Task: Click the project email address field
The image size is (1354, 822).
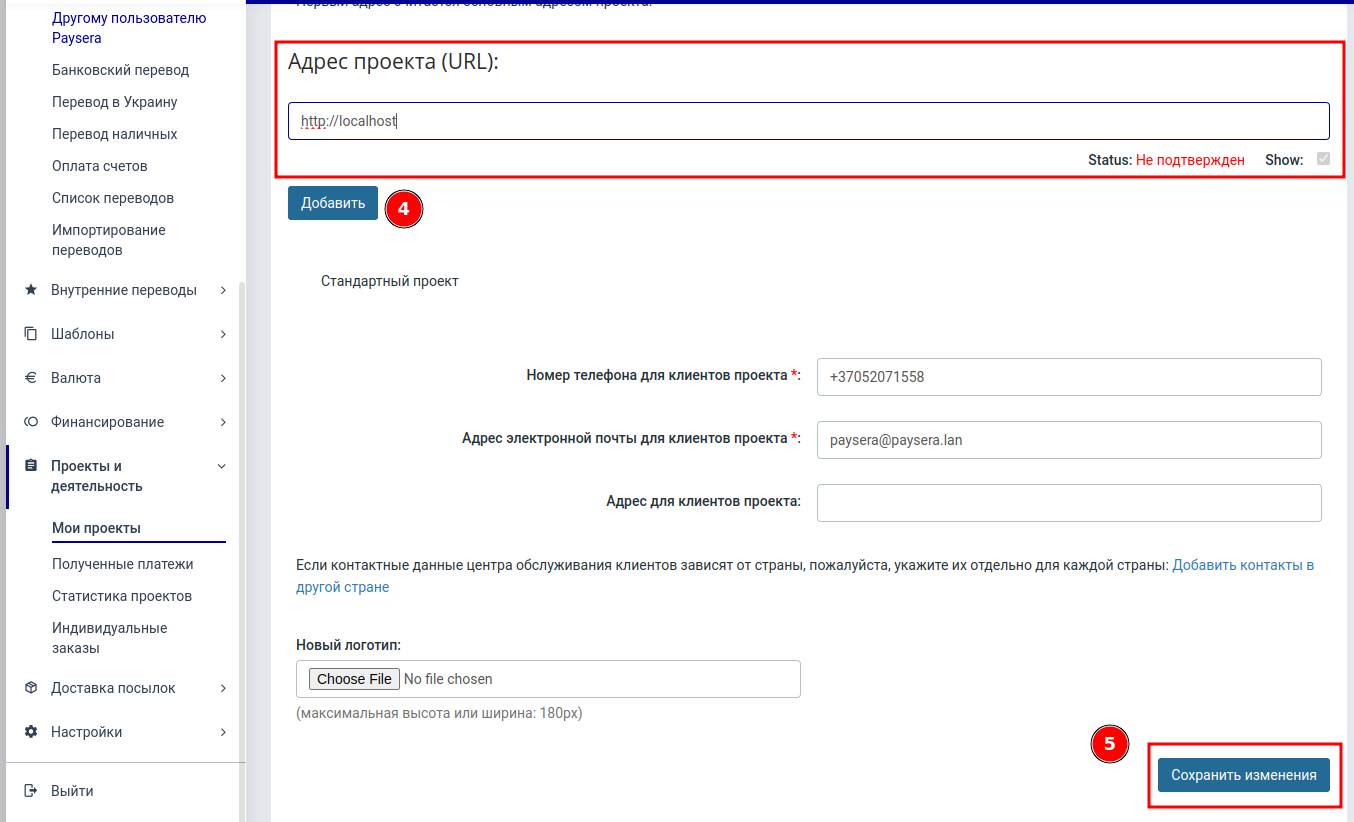Action: point(1069,440)
